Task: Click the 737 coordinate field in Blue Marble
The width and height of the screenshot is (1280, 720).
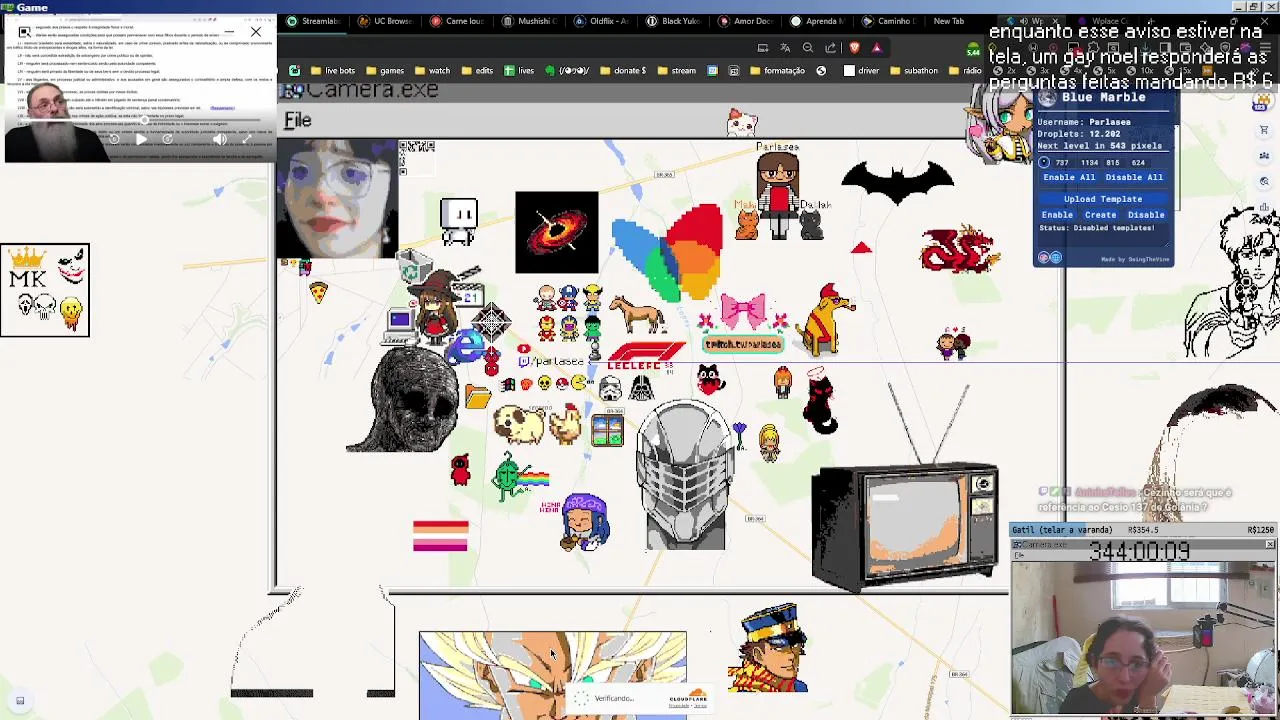Action: click(x=1062, y=162)
